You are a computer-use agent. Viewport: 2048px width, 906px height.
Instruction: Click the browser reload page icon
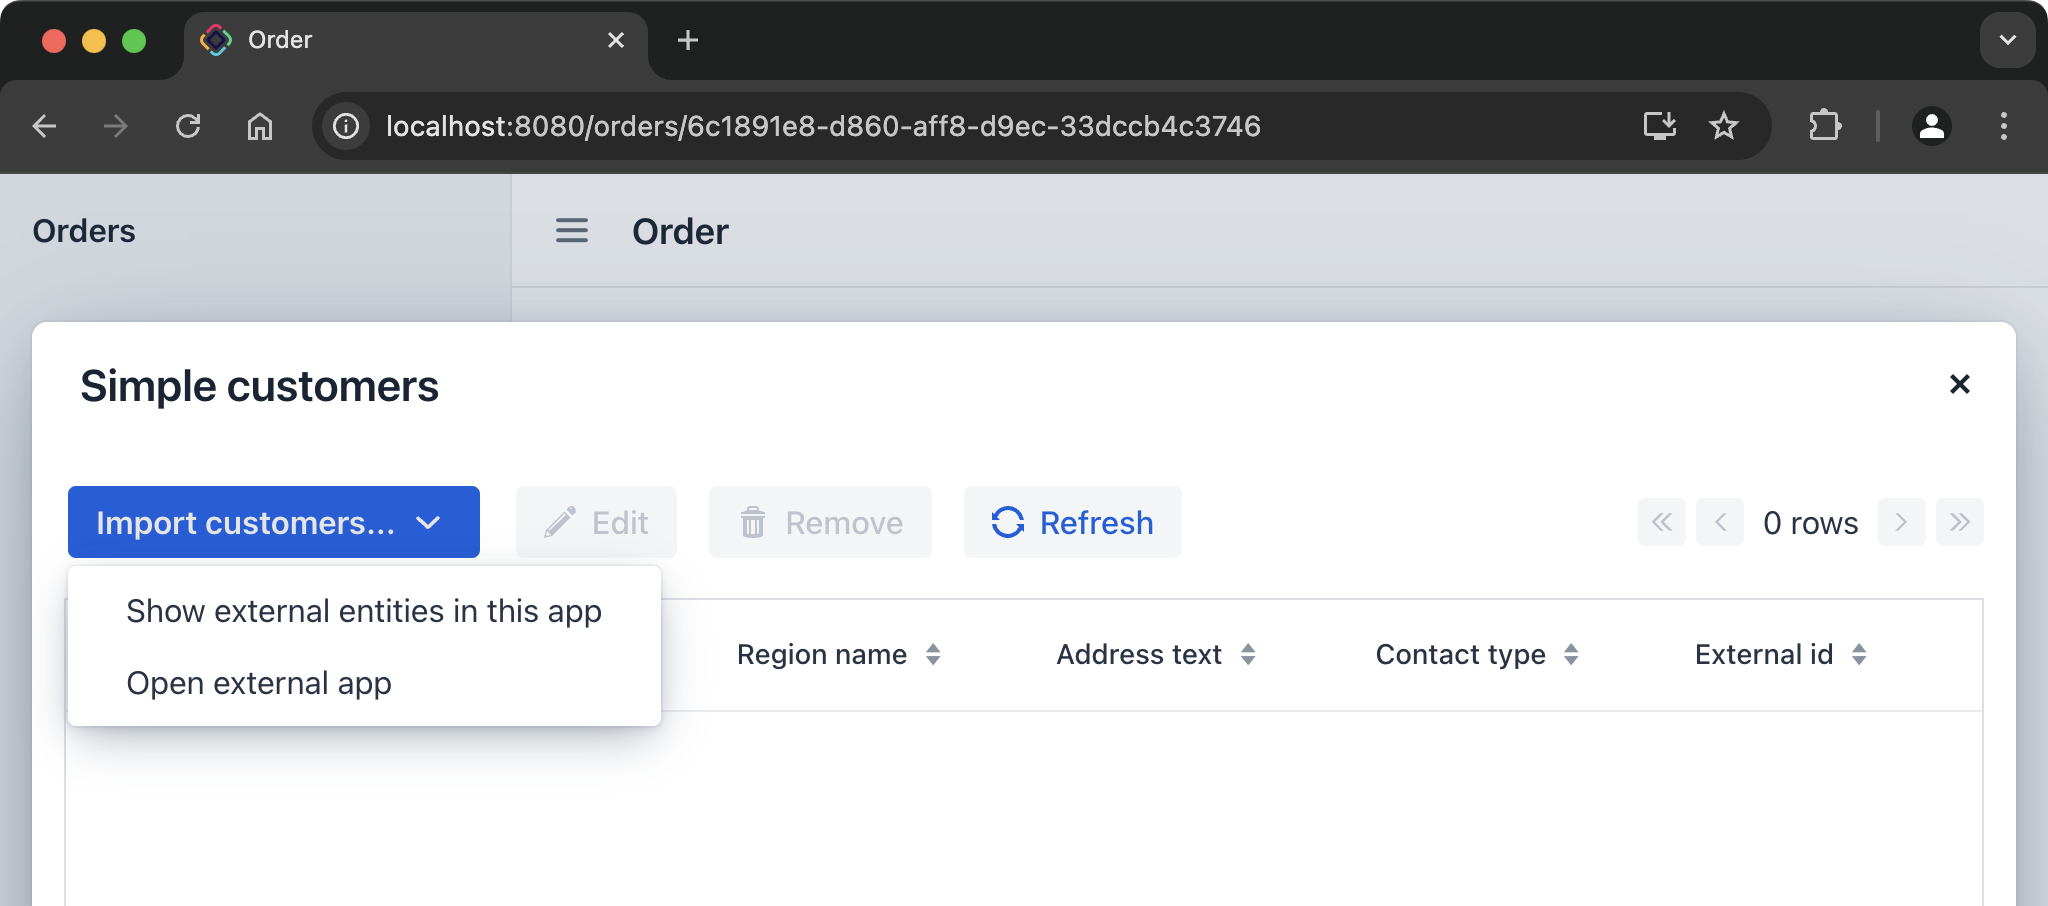pos(188,126)
